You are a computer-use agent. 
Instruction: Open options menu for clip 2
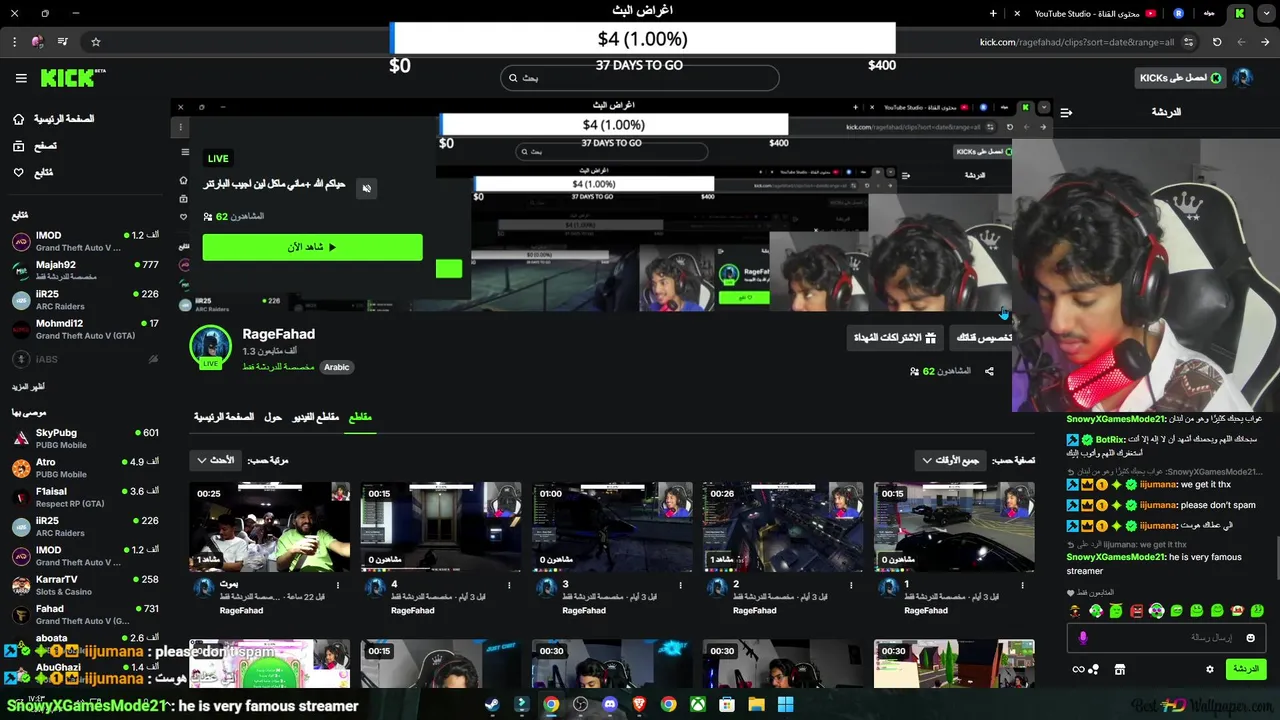852,585
